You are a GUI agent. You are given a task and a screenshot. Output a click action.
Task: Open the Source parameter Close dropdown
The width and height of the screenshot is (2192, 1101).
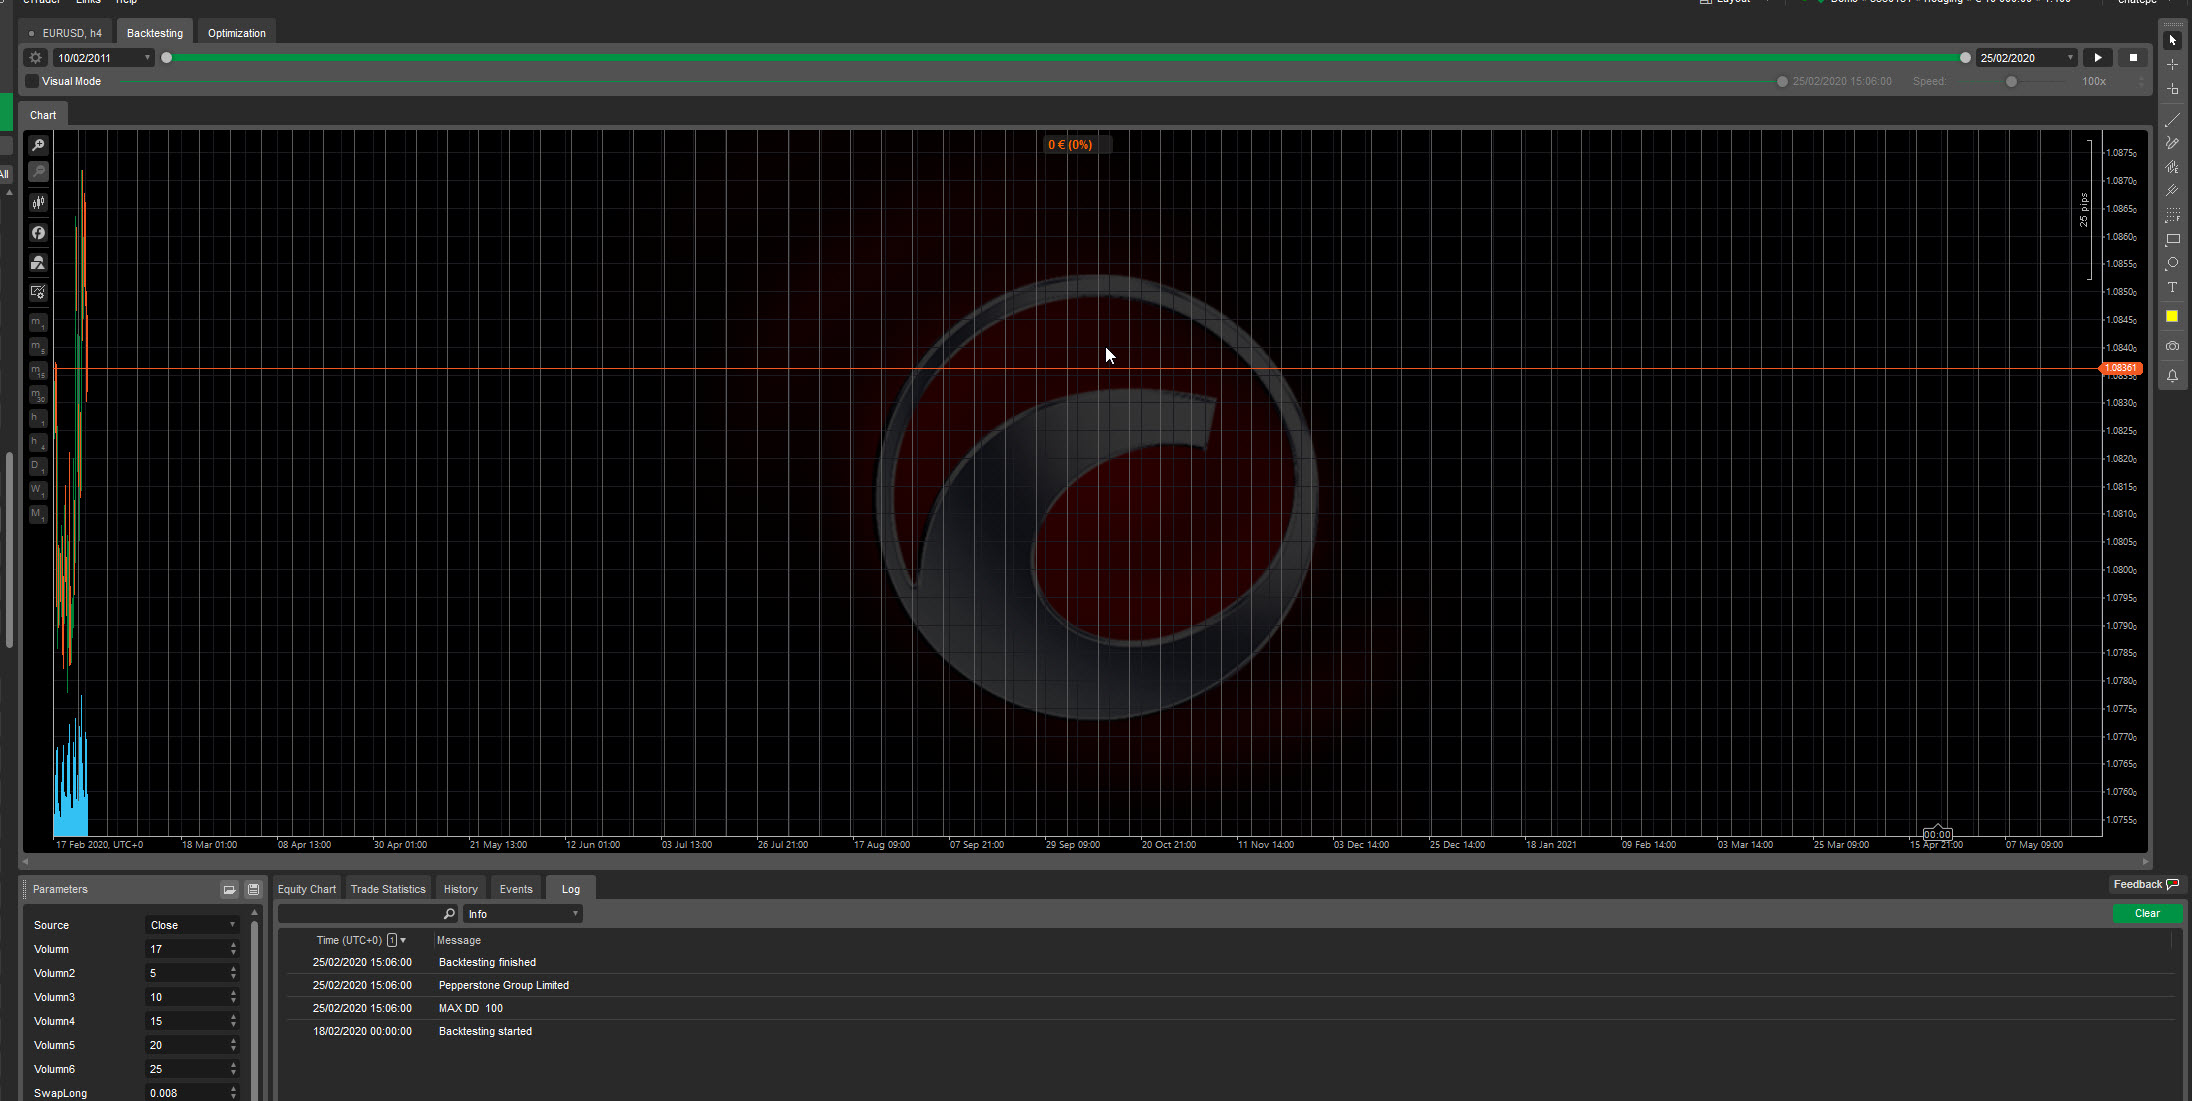pos(193,925)
